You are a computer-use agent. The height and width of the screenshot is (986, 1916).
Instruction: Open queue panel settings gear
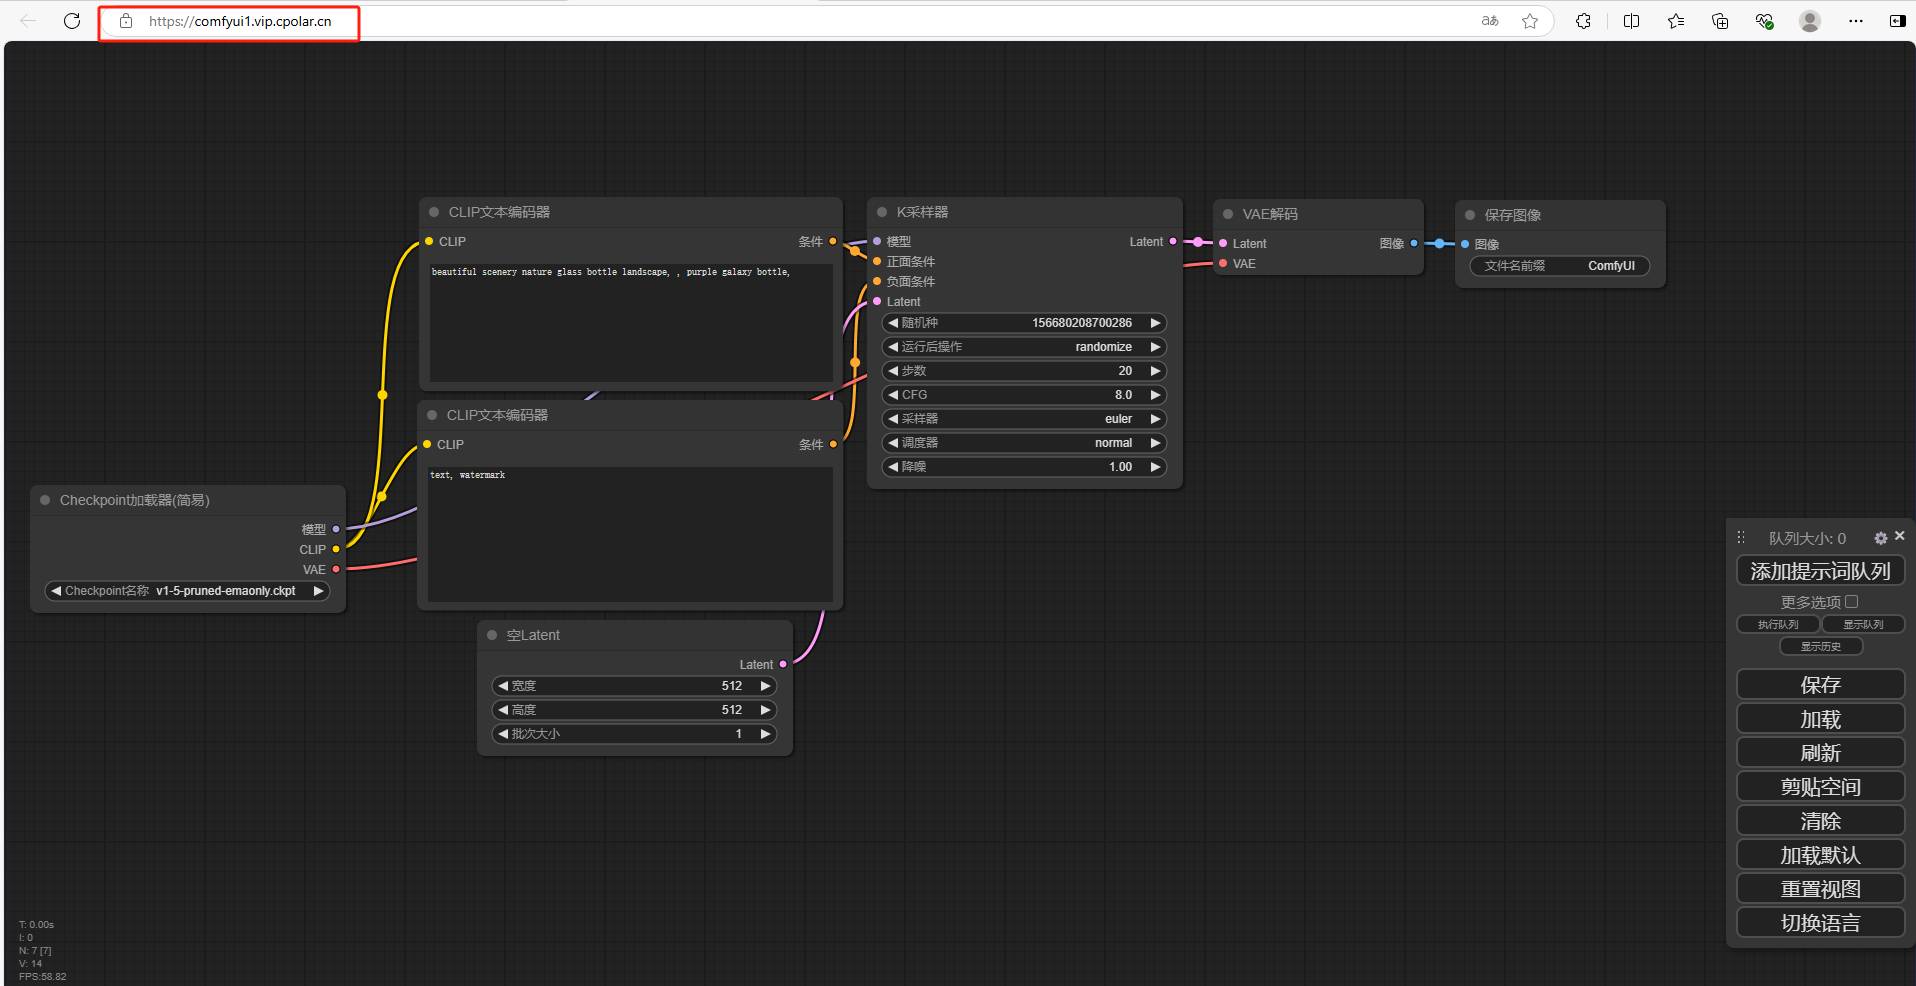(x=1880, y=538)
